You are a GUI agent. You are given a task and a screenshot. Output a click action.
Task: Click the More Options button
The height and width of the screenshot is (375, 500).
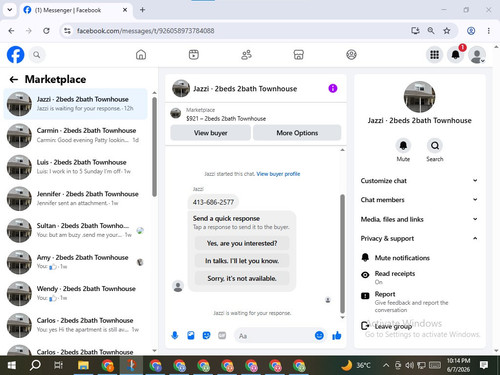tap(297, 133)
